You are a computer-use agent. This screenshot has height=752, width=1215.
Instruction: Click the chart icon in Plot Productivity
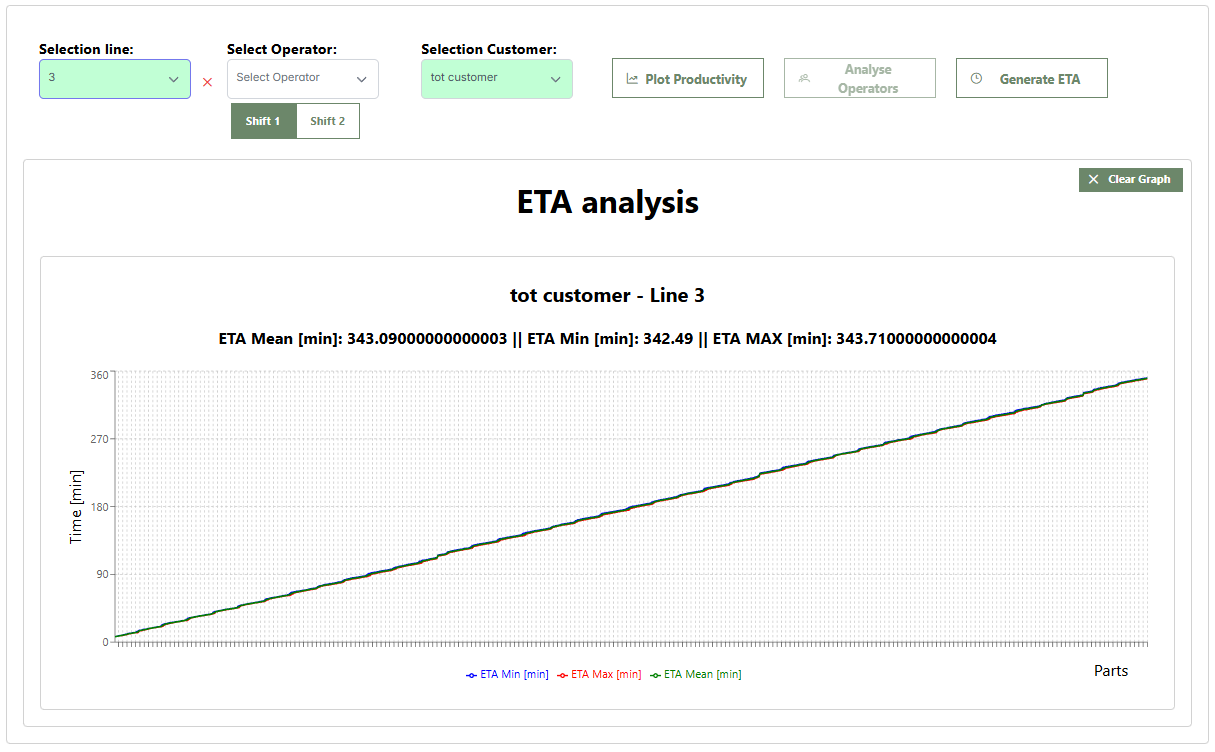(632, 79)
